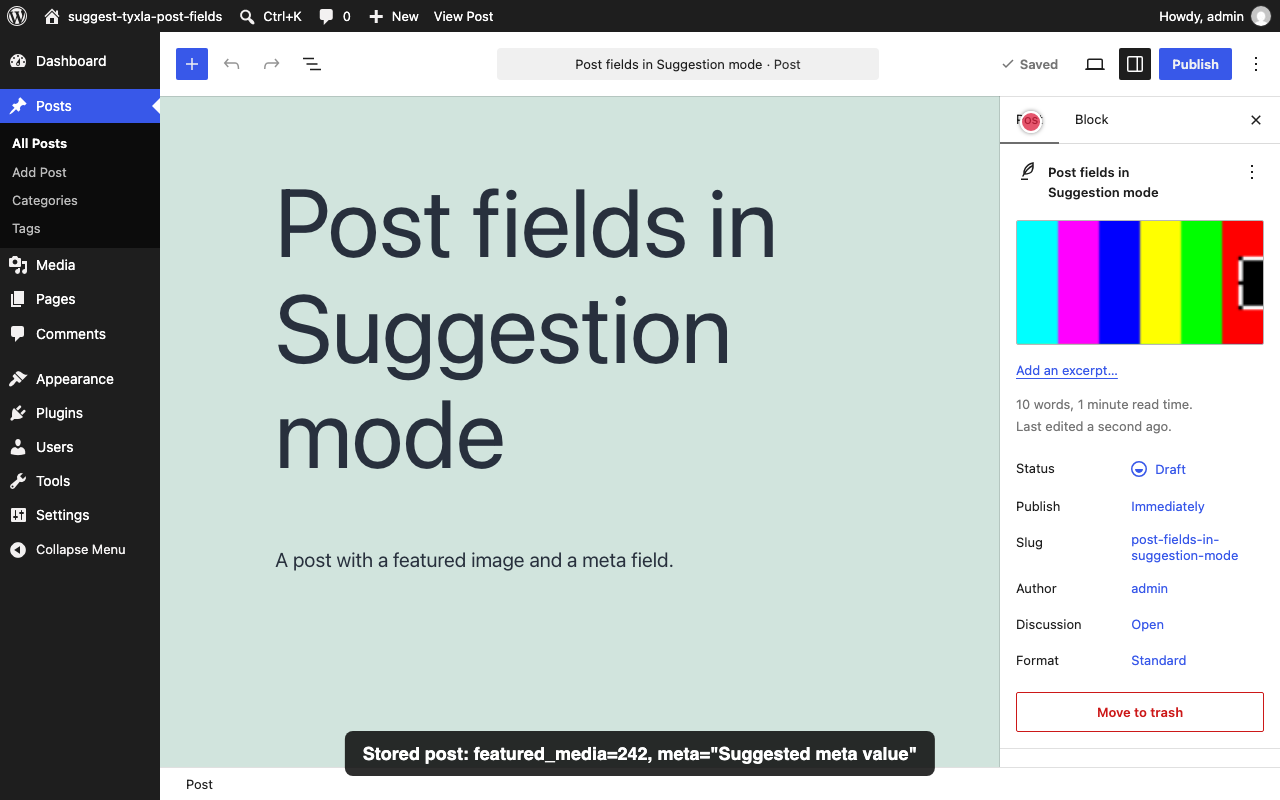Switch to the Block tab
Image resolution: width=1280 pixels, height=800 pixels.
pos(1091,120)
